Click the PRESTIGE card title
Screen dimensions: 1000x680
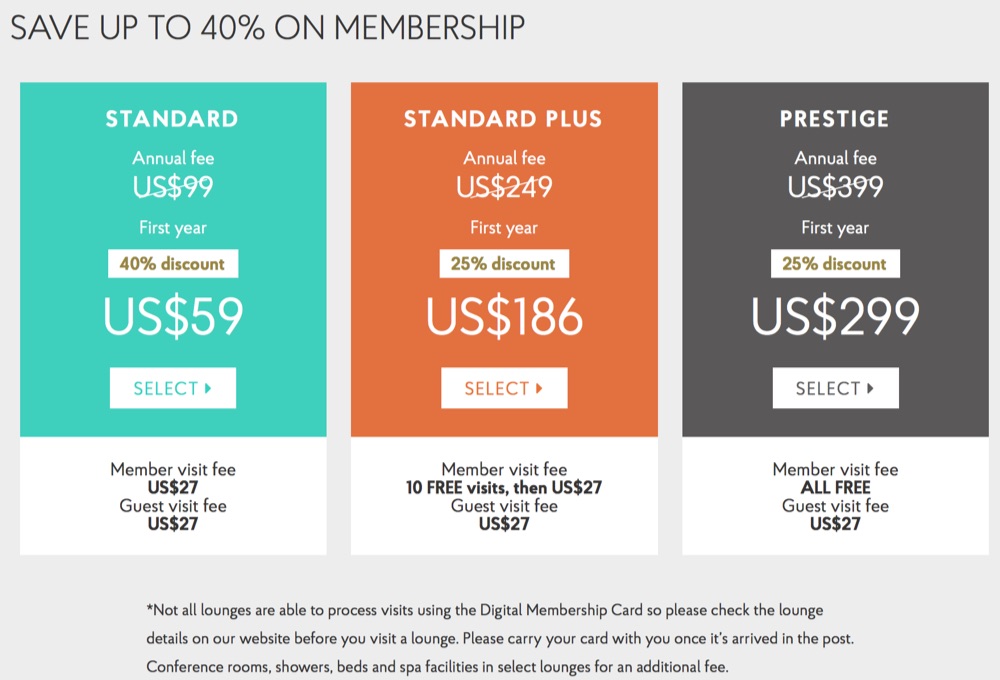pyautogui.click(x=835, y=120)
